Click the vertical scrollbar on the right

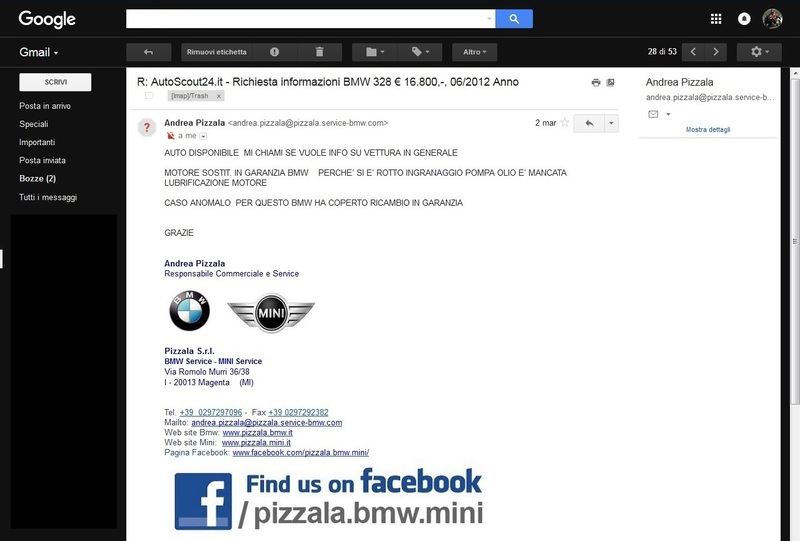tap(794, 240)
